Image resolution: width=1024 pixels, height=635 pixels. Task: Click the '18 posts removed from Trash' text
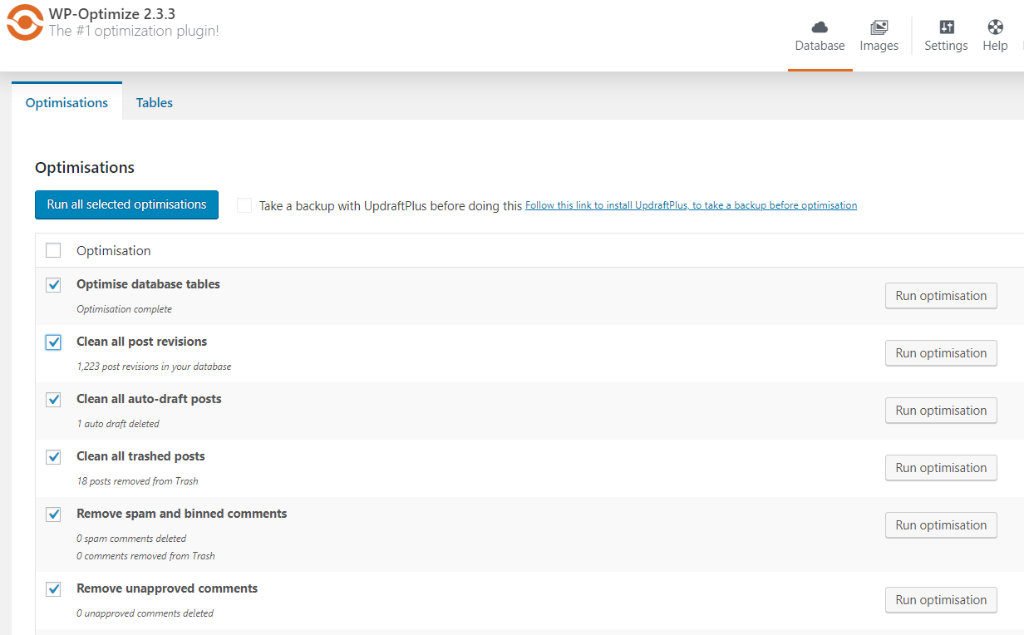(137, 481)
